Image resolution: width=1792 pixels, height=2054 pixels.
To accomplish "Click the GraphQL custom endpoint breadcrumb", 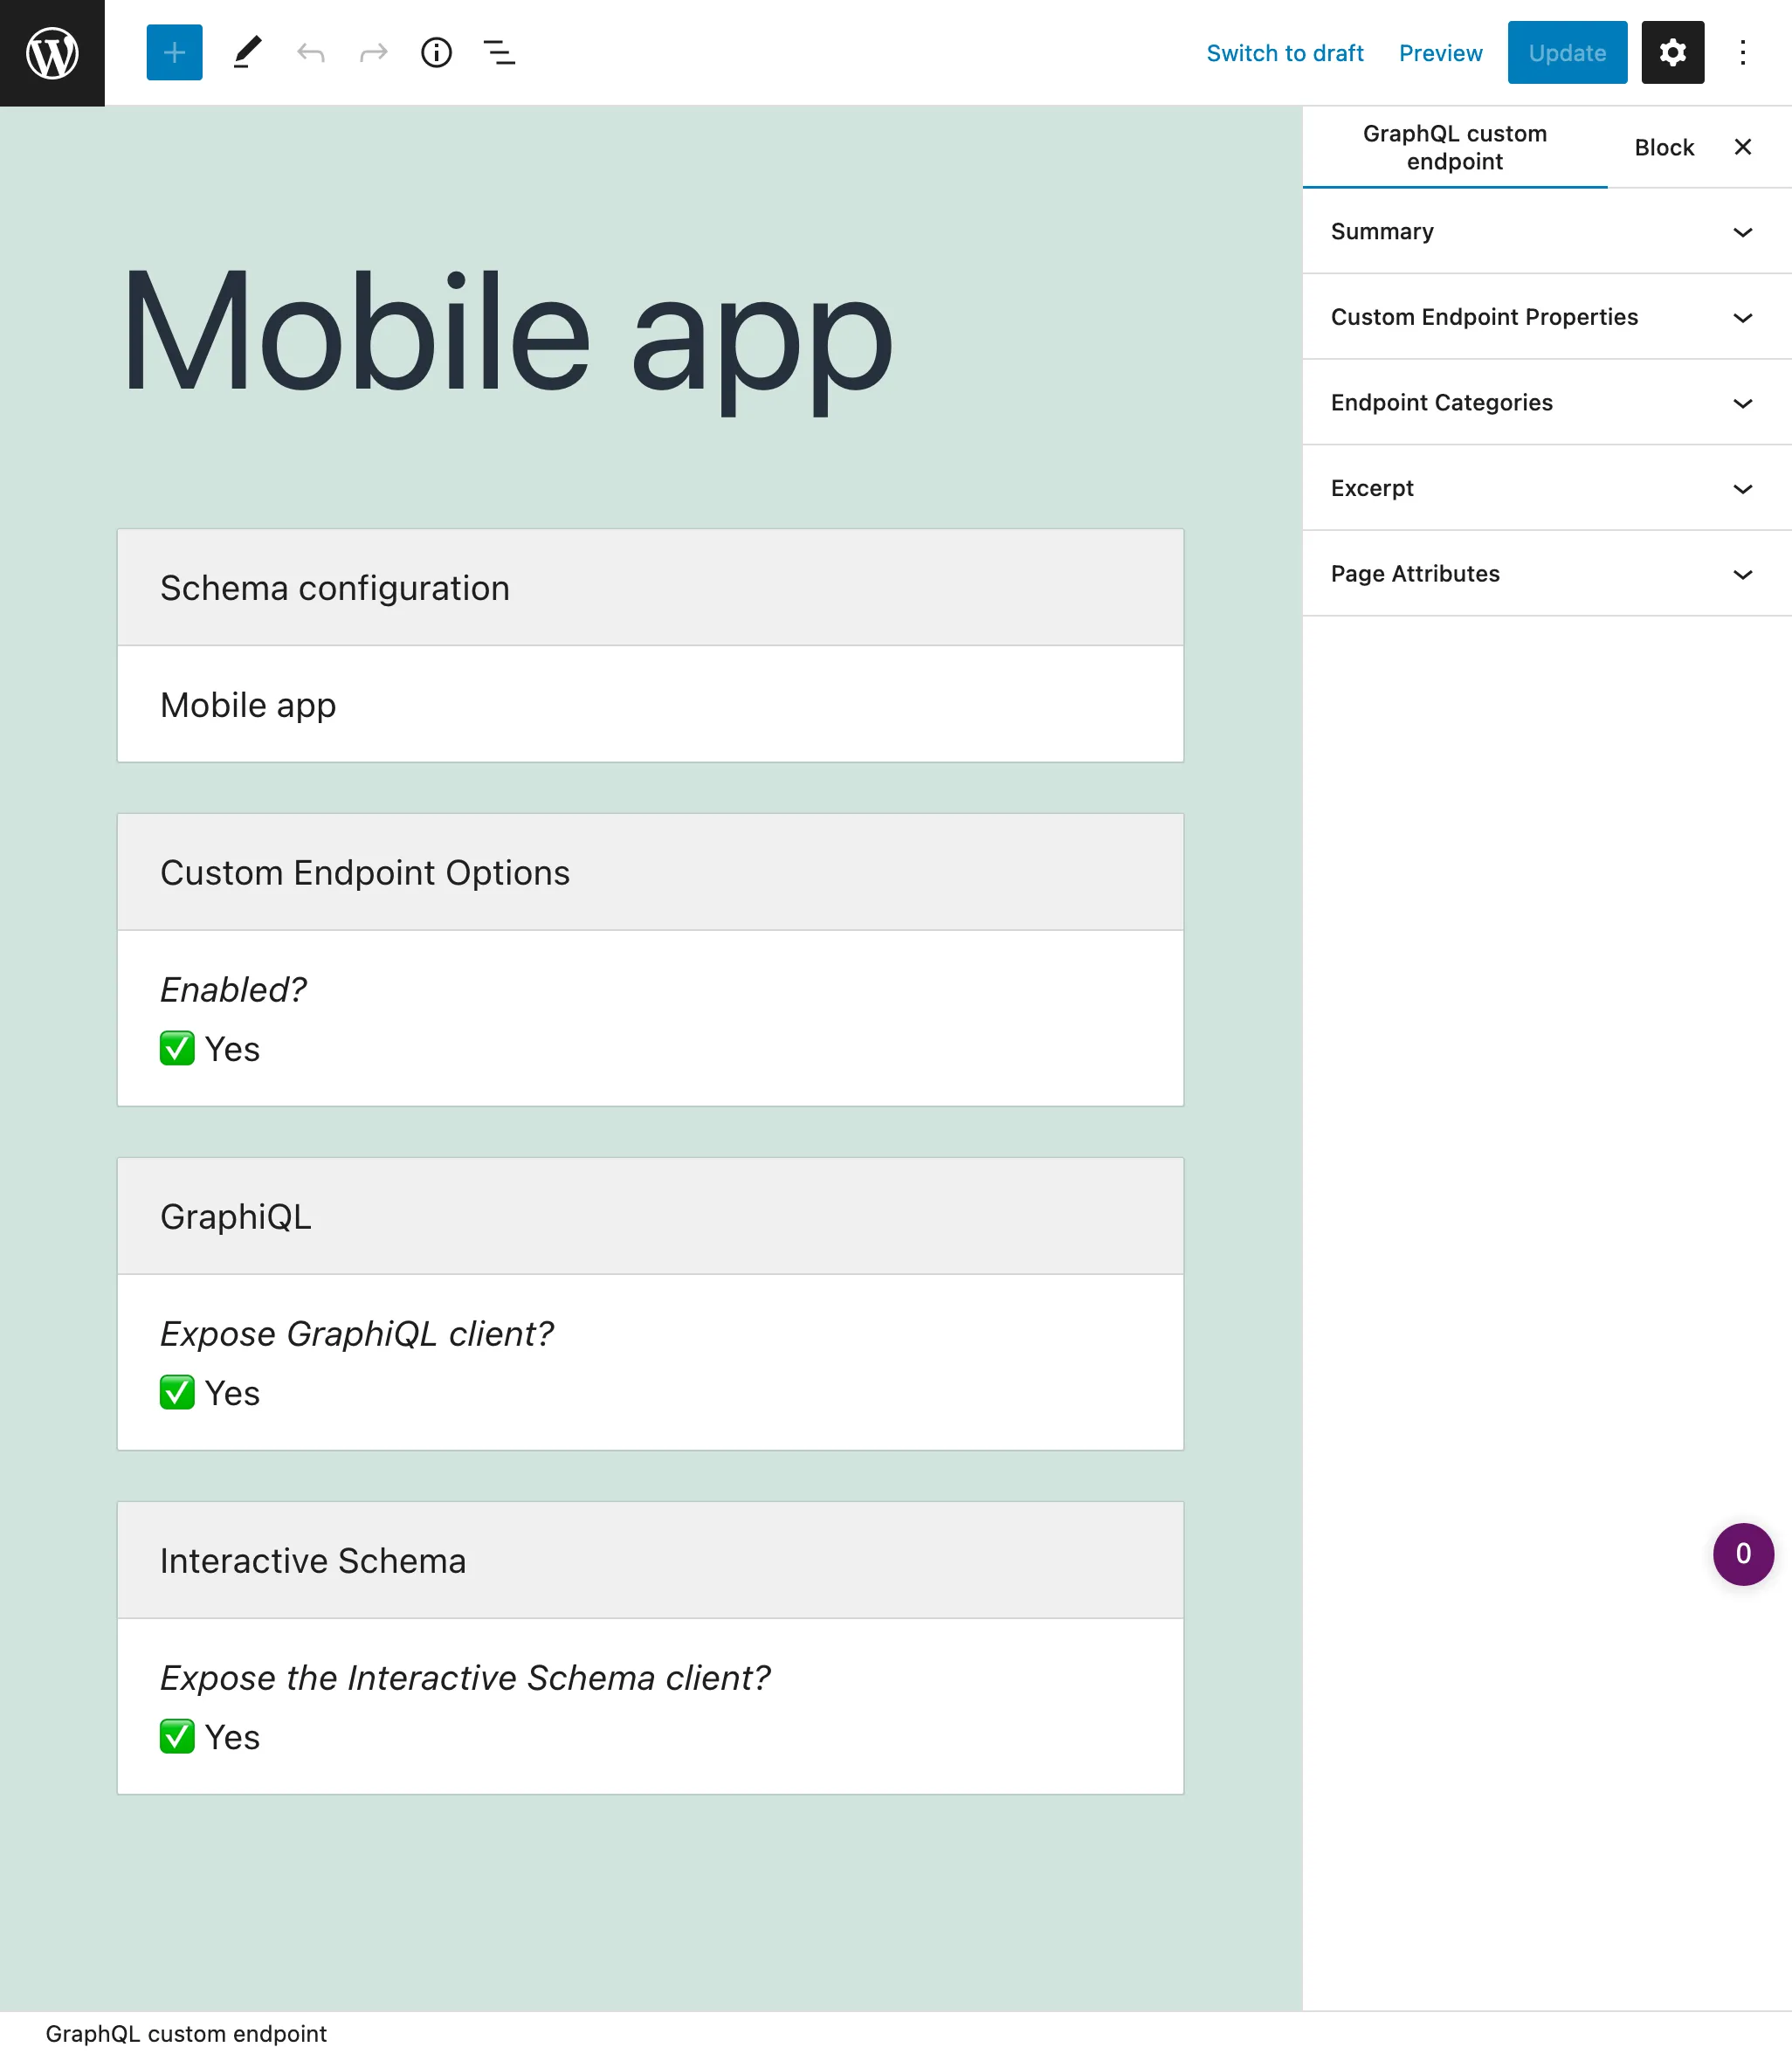I will coord(186,2033).
